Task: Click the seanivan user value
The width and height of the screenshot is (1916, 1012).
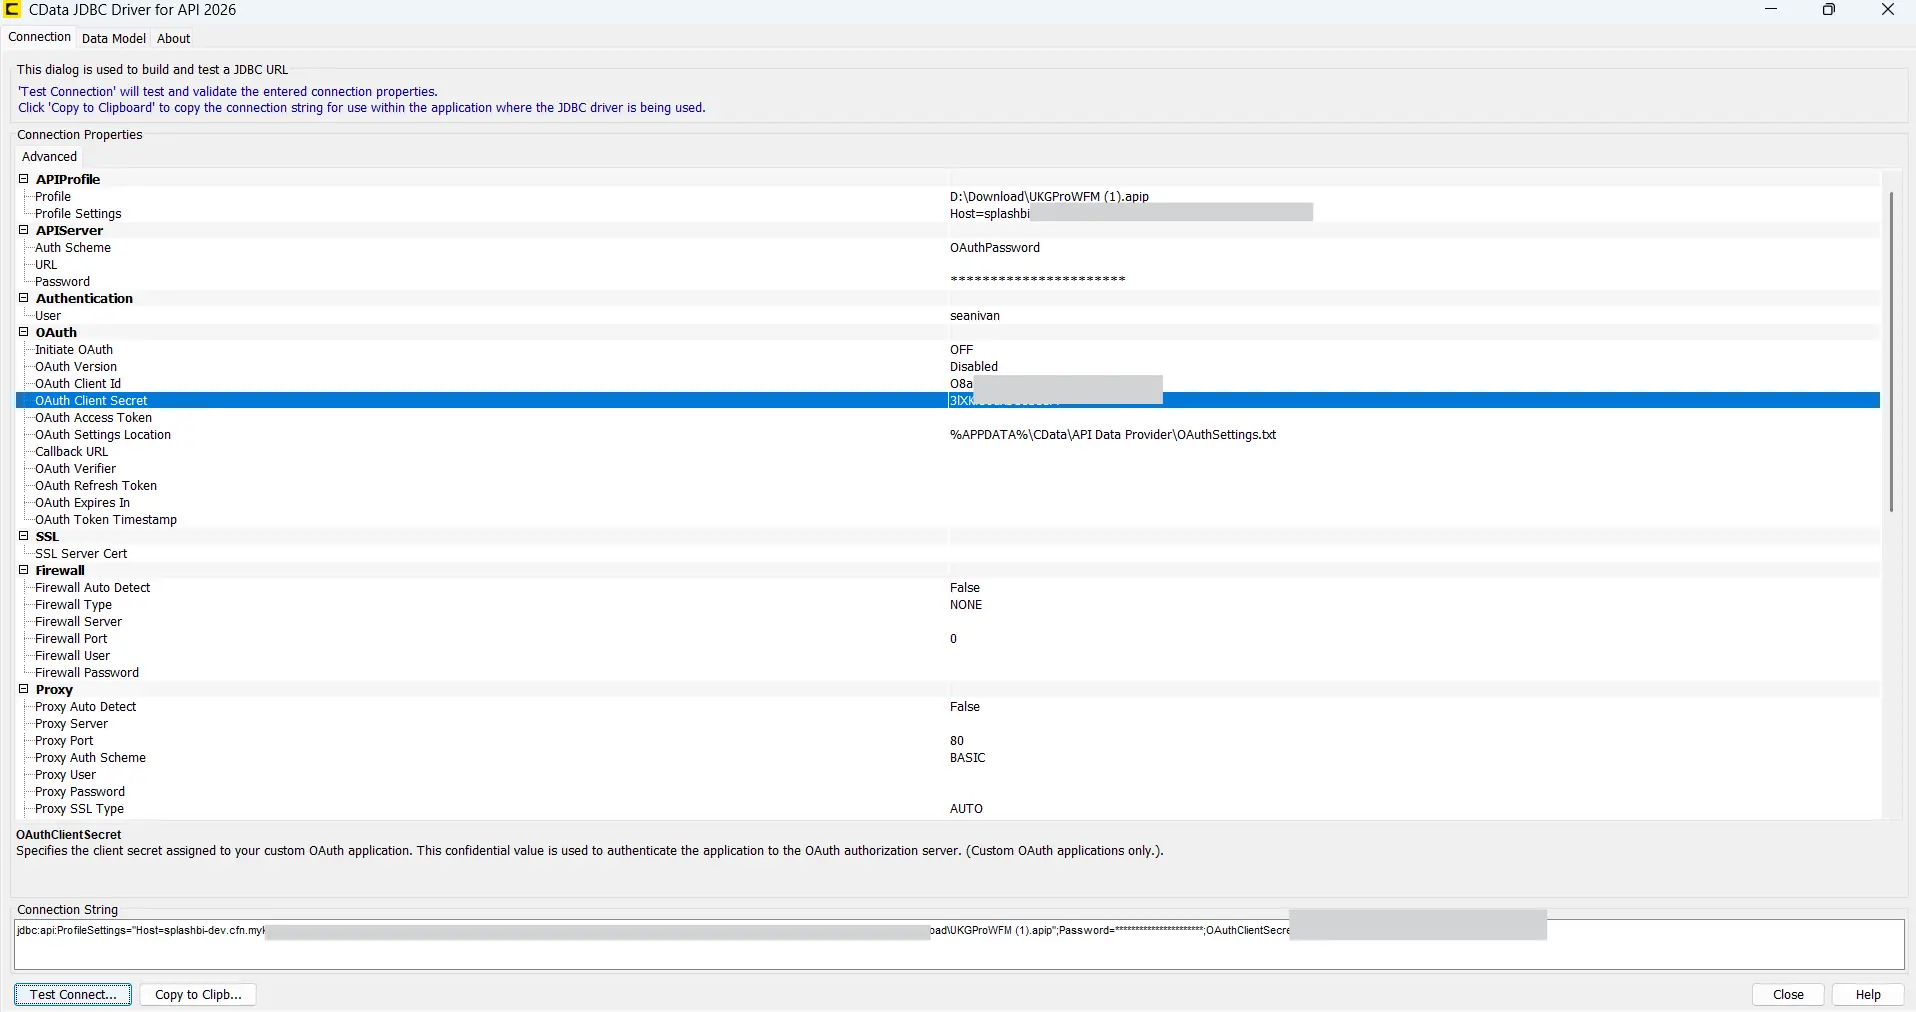Action: pyautogui.click(x=975, y=316)
